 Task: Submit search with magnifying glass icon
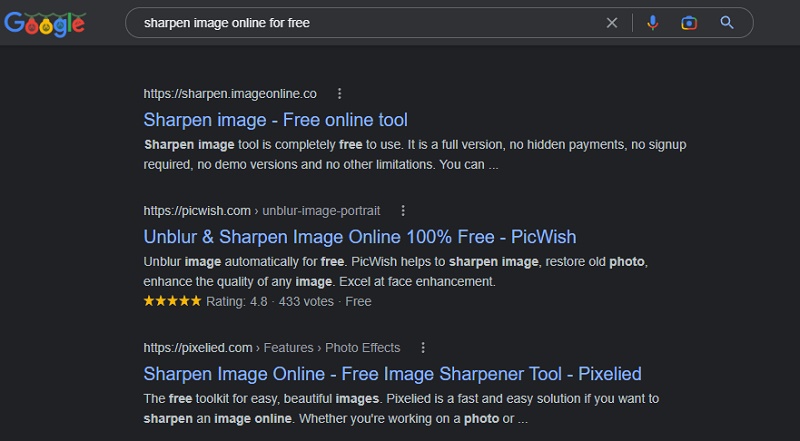(x=727, y=22)
